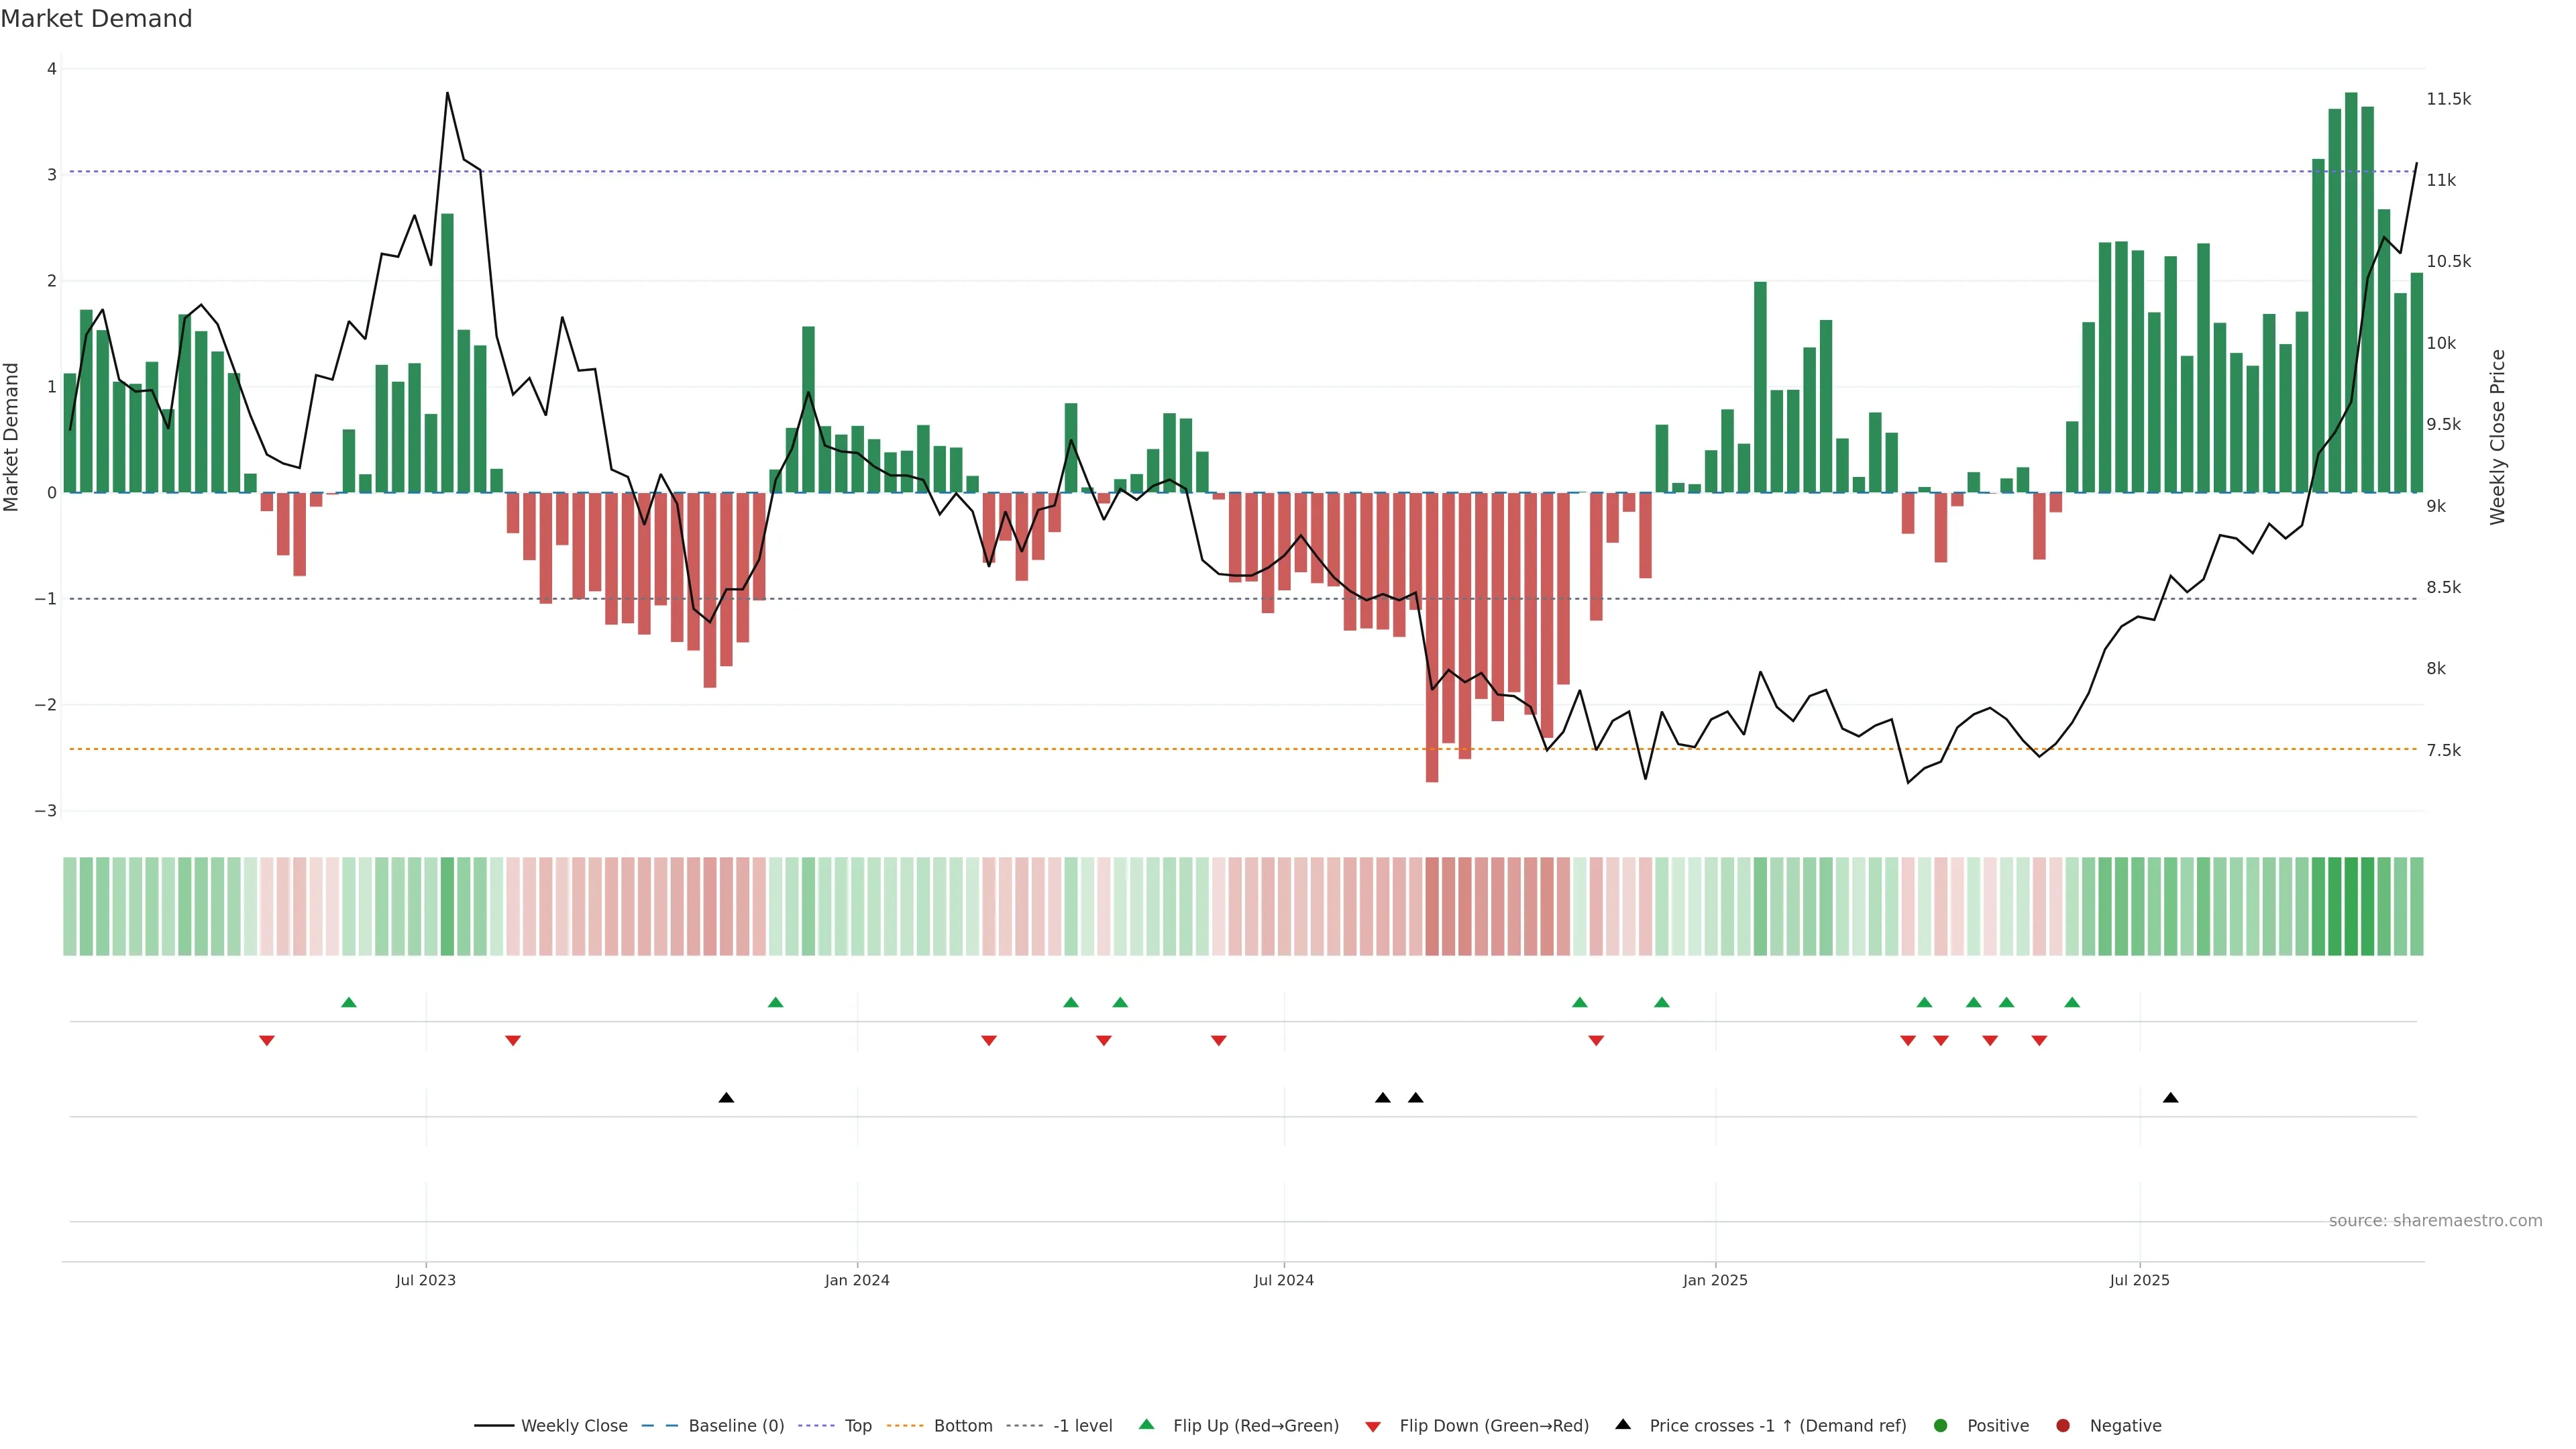This screenshot has width=2576, height=1449.
Task: Click the green Positive legend dot
Action: click(x=1941, y=1425)
